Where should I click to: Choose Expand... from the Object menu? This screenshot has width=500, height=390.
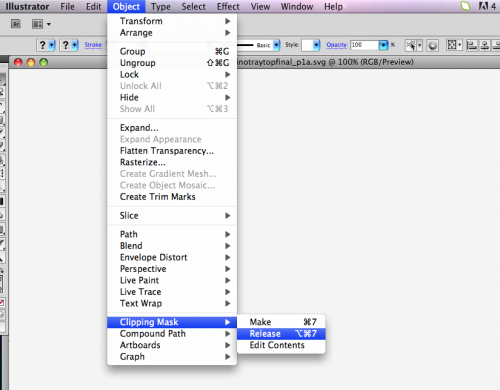(x=172, y=128)
